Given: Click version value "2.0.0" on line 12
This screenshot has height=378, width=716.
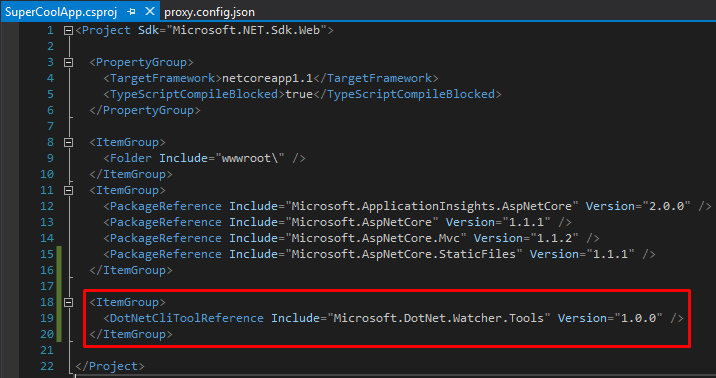Looking at the screenshot, I should [x=667, y=206].
